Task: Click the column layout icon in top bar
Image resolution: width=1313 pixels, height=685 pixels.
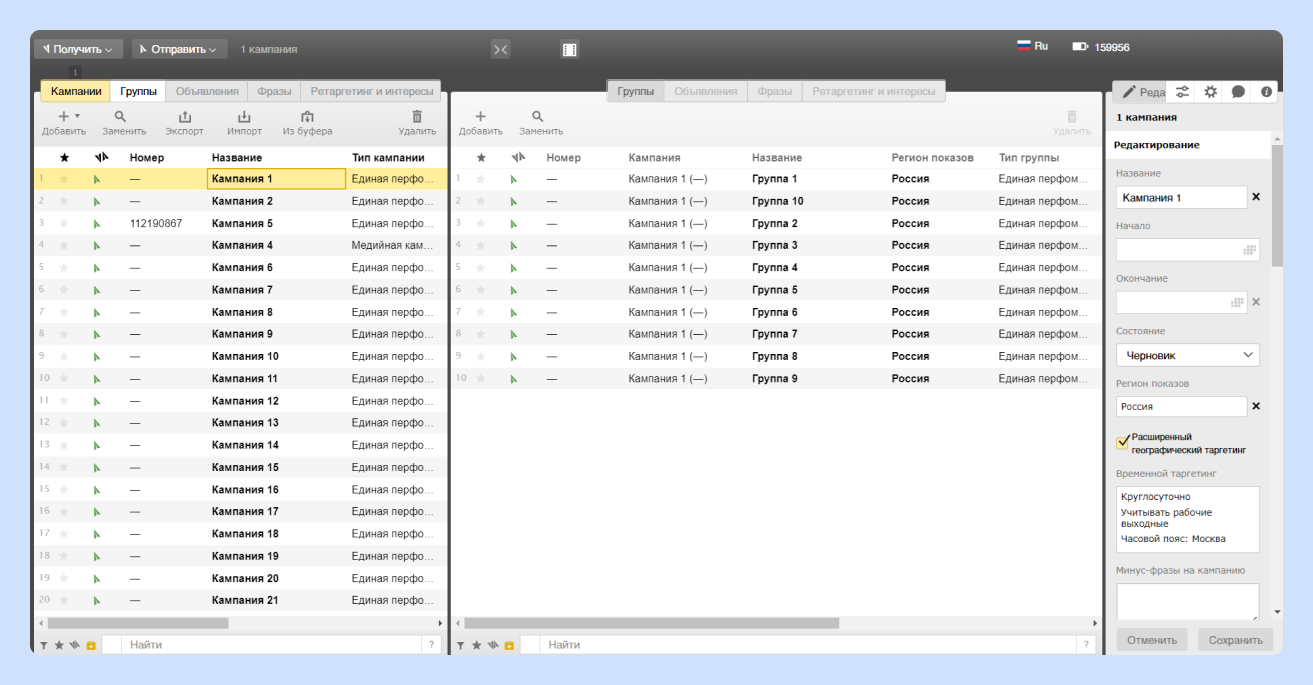Action: [570, 49]
